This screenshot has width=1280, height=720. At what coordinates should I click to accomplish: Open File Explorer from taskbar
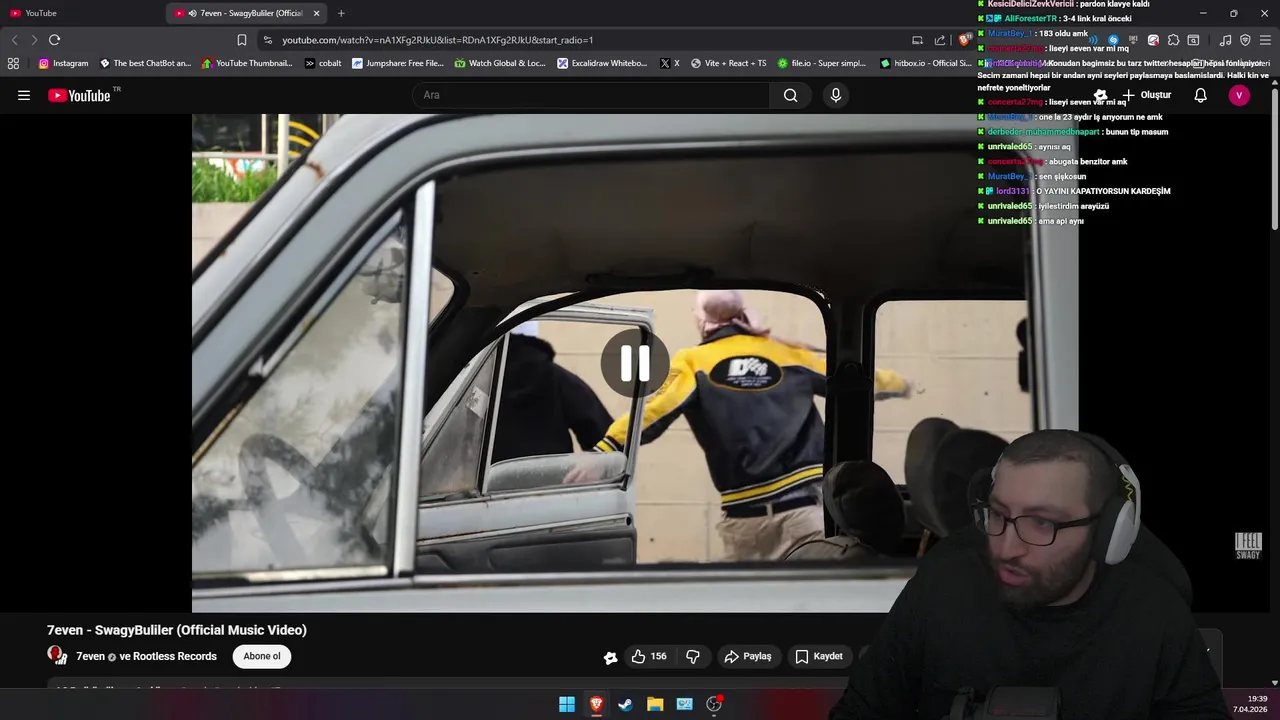click(655, 704)
